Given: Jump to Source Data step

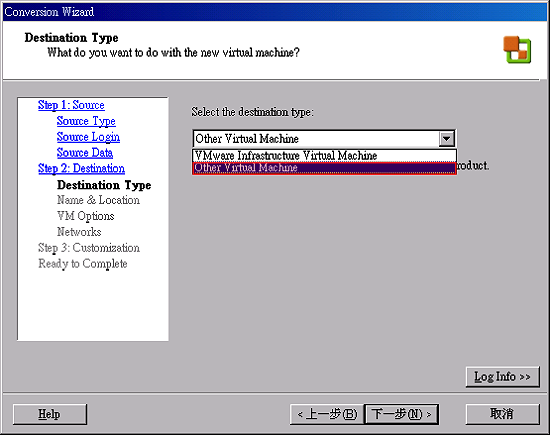Looking at the screenshot, I should click(x=85, y=153).
